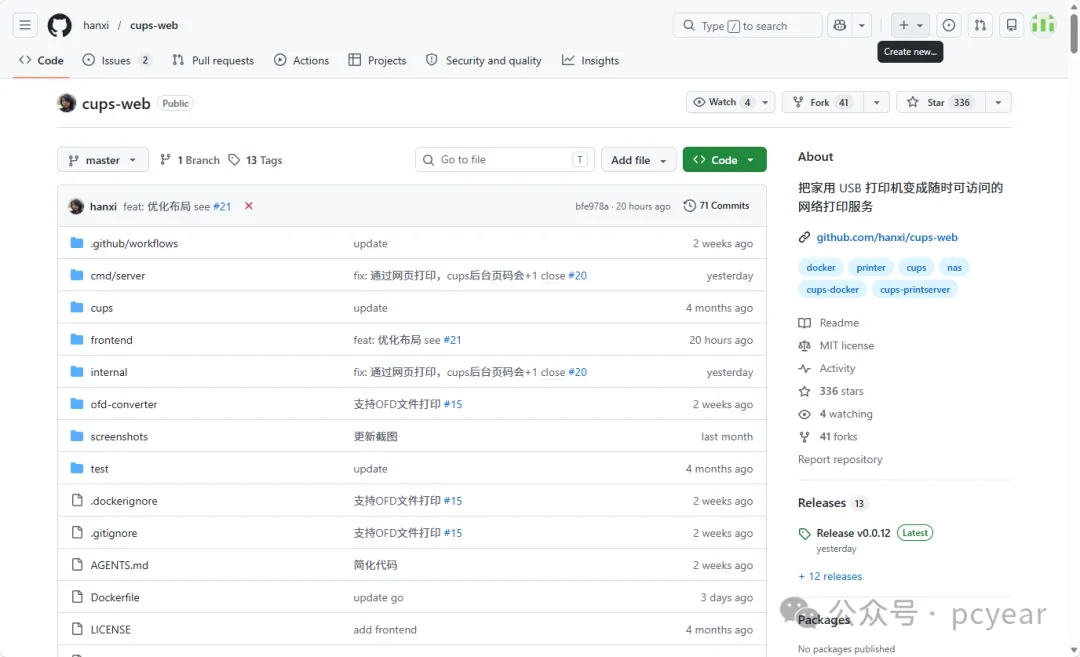Switch to the Actions tab
Viewport: 1080px width, 657px height.
302,61
